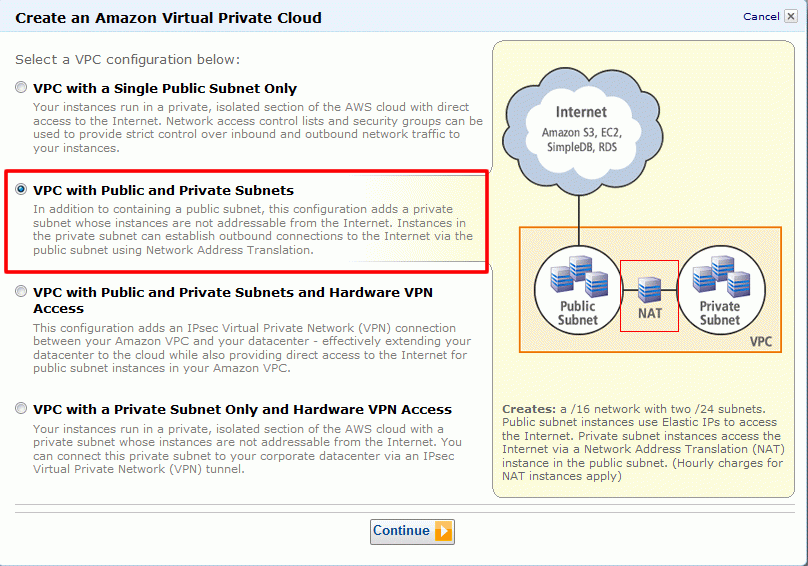Choose Public and Private Subnets and Hardware VPN radio
Image resolution: width=808 pixels, height=566 pixels.
[x=21, y=291]
